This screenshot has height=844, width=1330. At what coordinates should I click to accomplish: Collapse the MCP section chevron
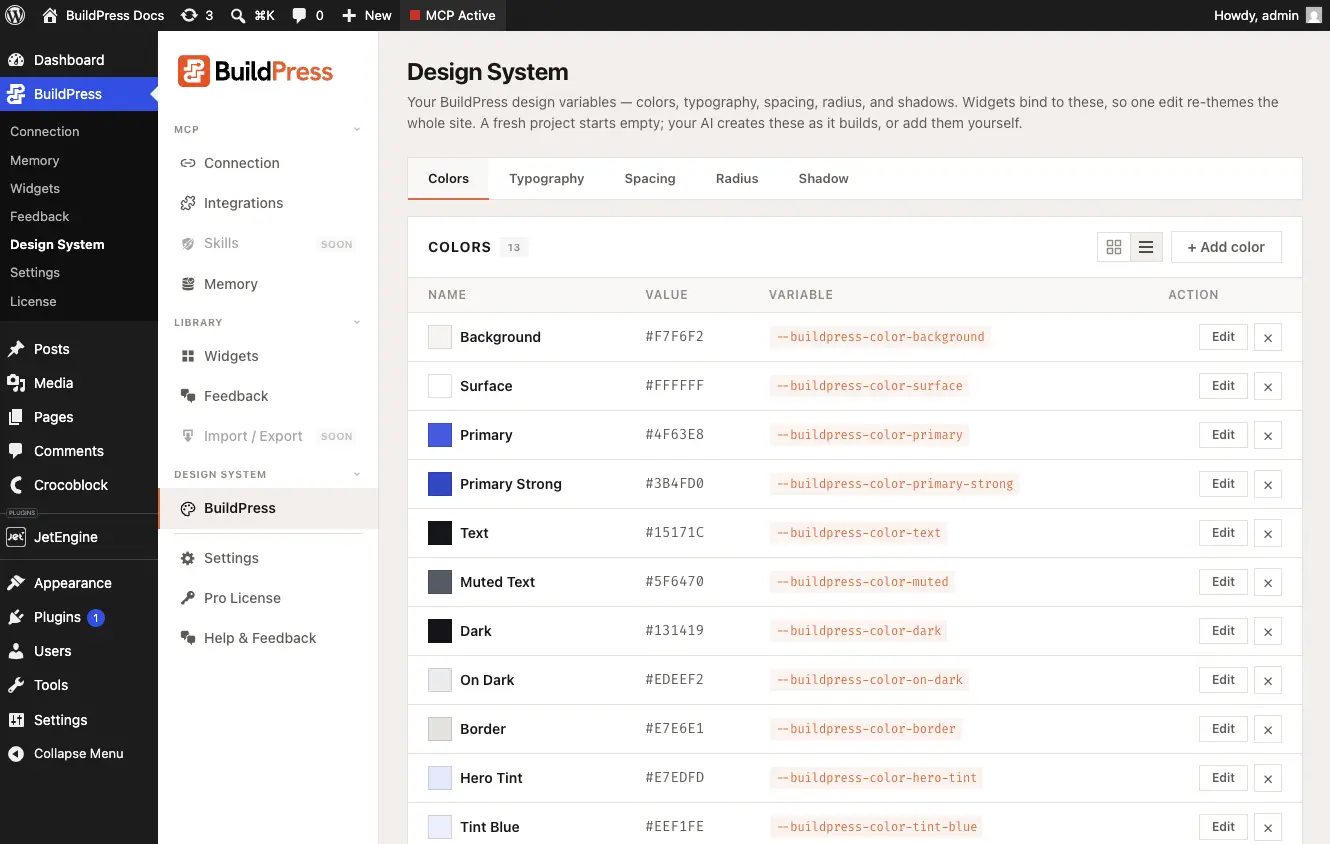coord(357,129)
